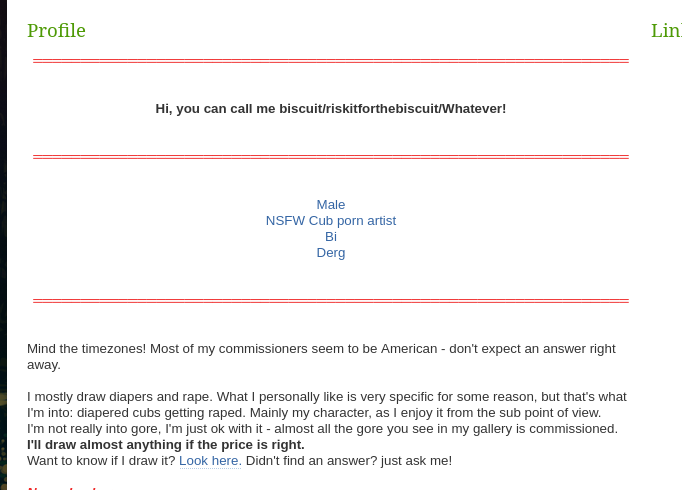
Task: Click the bold greeting line starting "Hi, you can call me"
Action: point(330,109)
